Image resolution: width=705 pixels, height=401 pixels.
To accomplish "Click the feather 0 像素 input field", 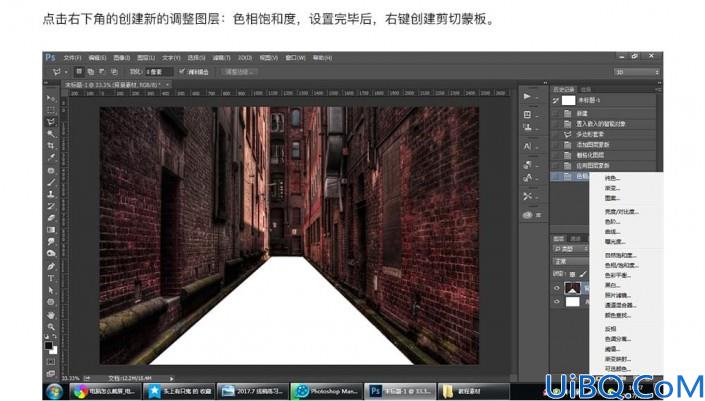I will (x=159, y=72).
